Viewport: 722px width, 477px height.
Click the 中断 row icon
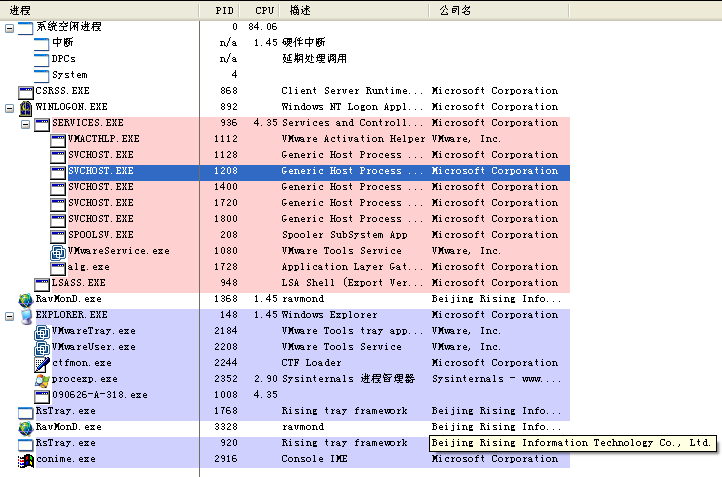[41, 44]
